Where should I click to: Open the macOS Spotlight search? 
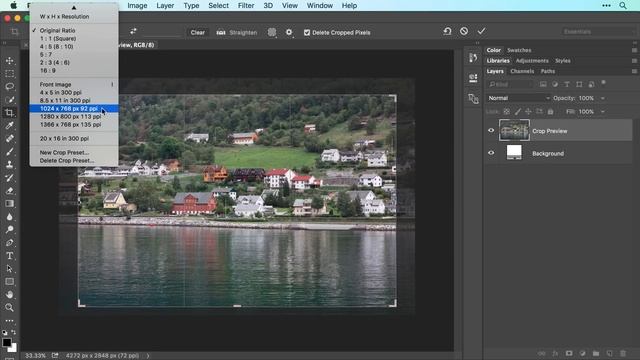(623, 5)
